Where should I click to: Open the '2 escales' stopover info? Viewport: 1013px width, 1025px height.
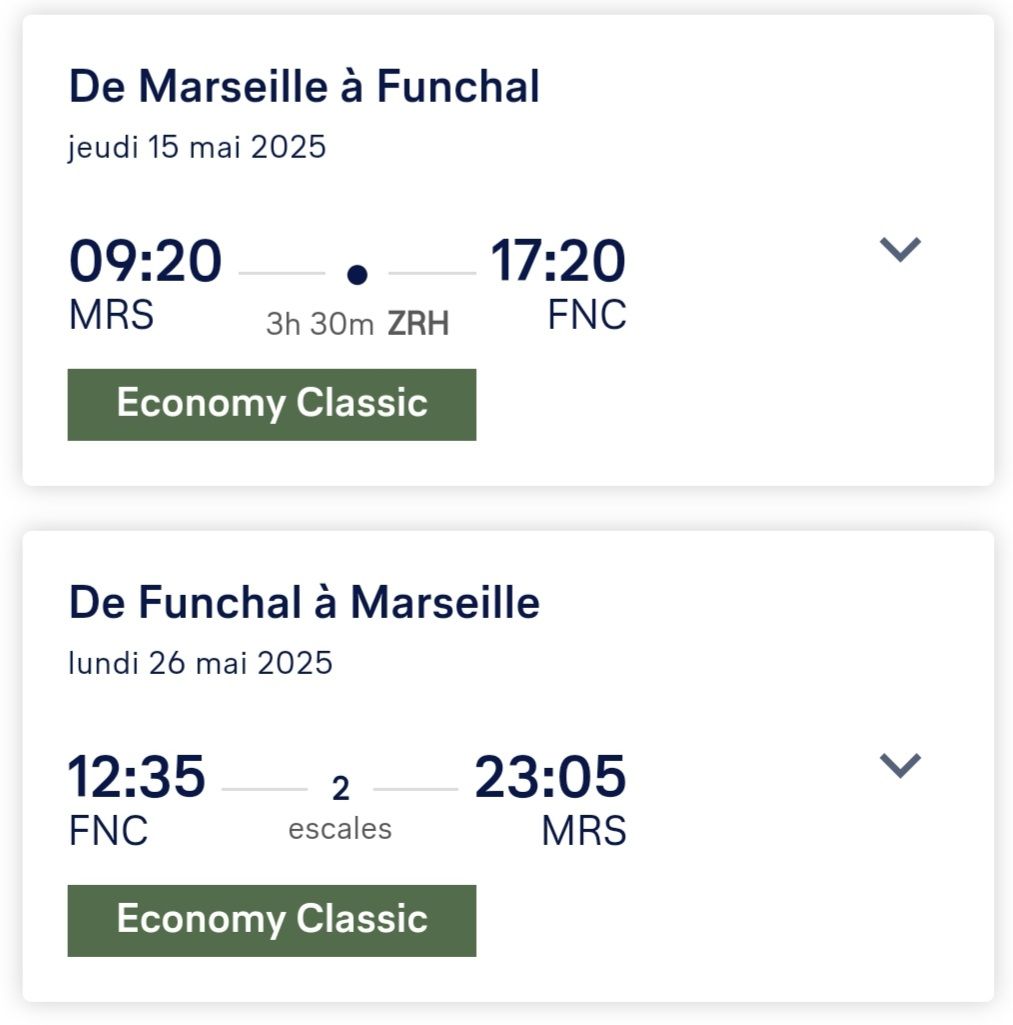(340, 808)
